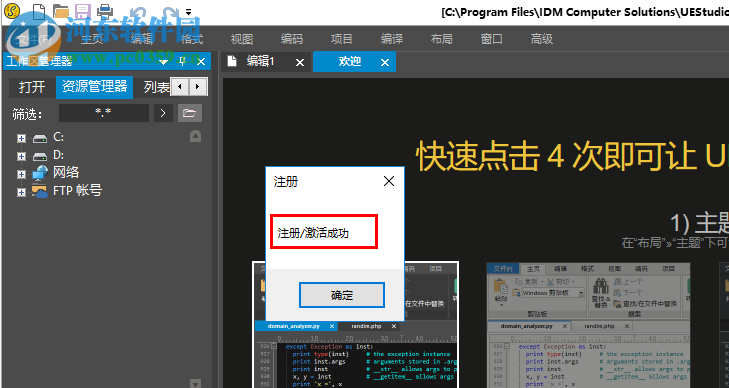
Task: Expand the 网络 node
Action: pyautogui.click(x=21, y=175)
